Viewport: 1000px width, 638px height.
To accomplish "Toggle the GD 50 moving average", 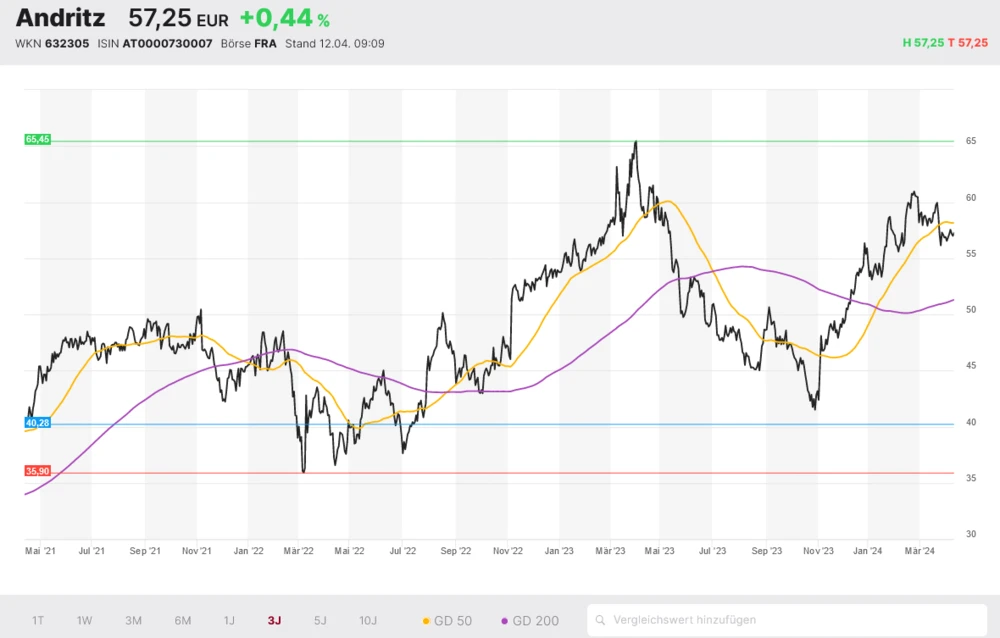I will click(x=450, y=620).
